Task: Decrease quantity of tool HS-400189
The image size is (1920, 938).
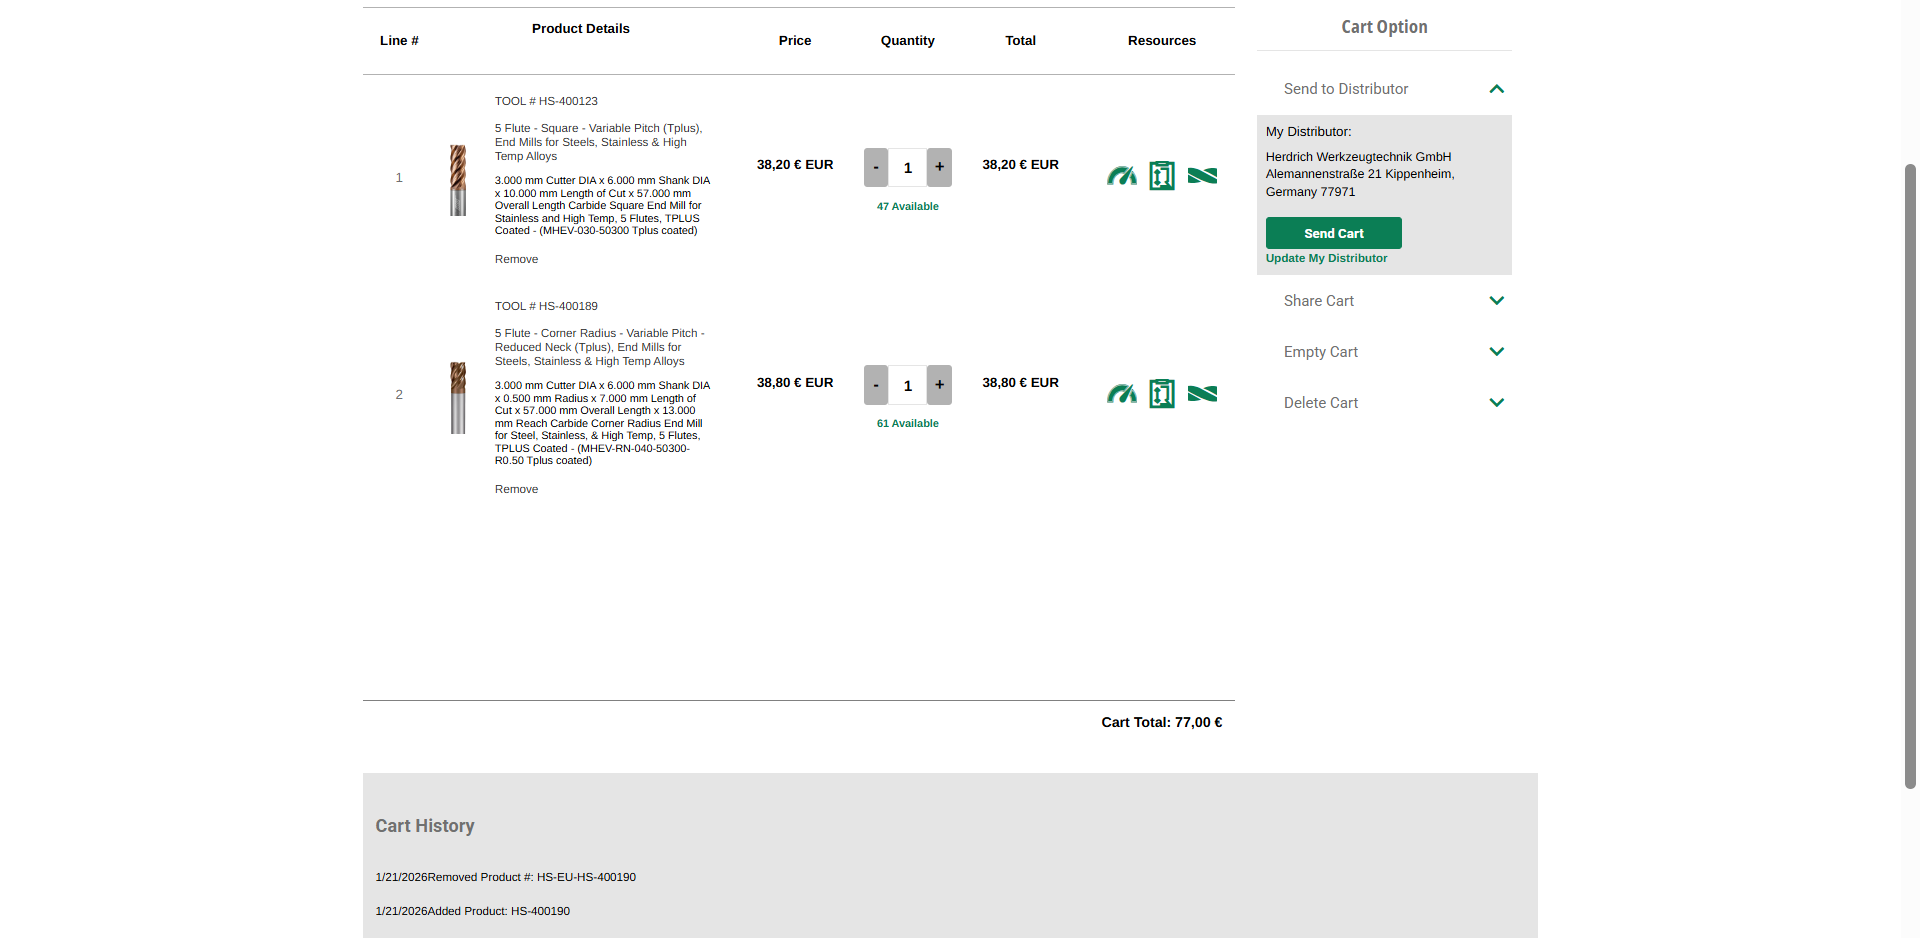Action: pos(876,385)
